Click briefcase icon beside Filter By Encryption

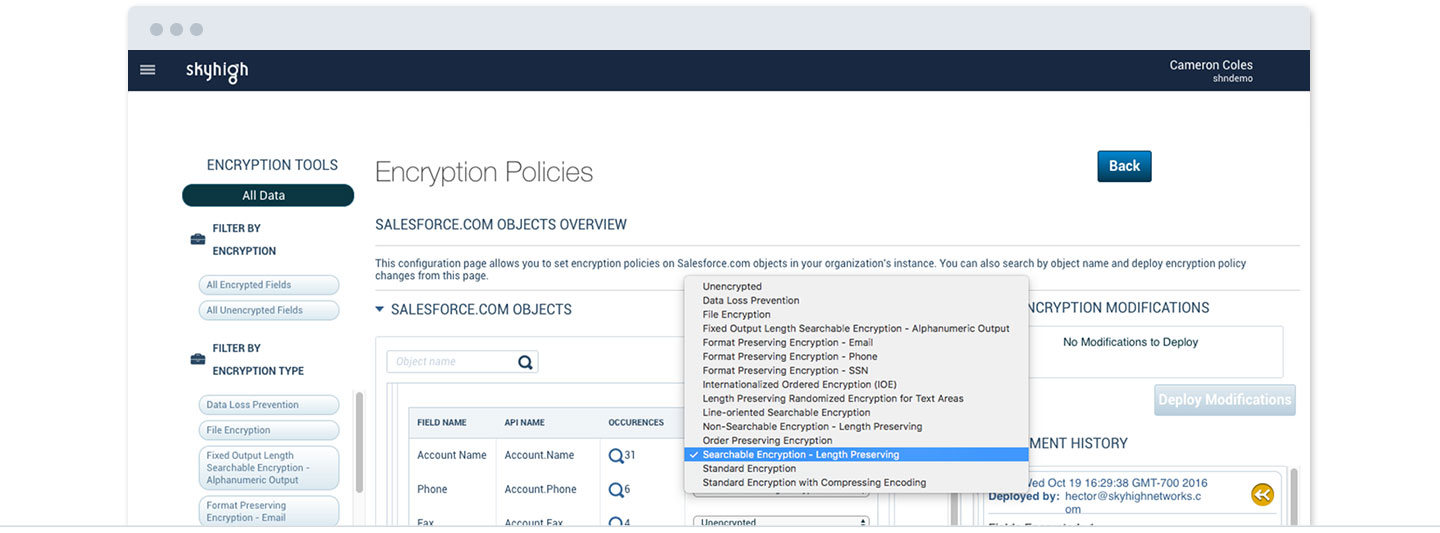click(x=198, y=240)
